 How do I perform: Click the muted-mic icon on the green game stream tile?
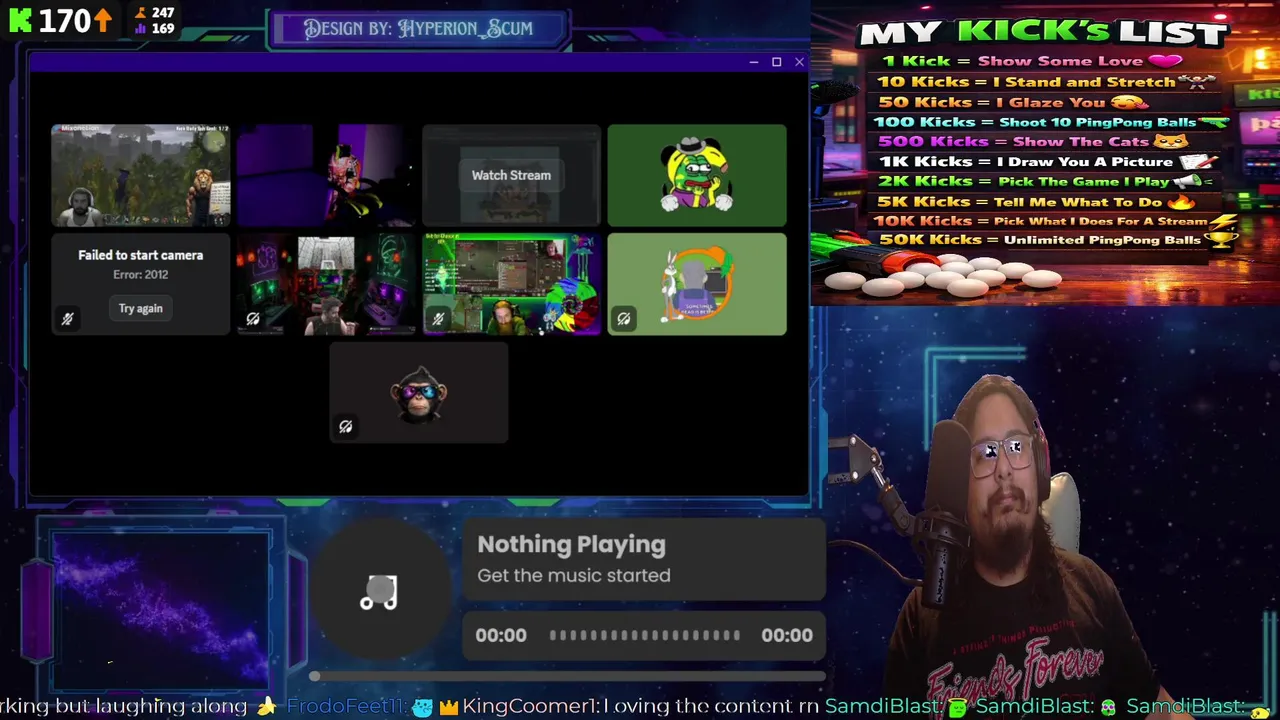tap(438, 319)
